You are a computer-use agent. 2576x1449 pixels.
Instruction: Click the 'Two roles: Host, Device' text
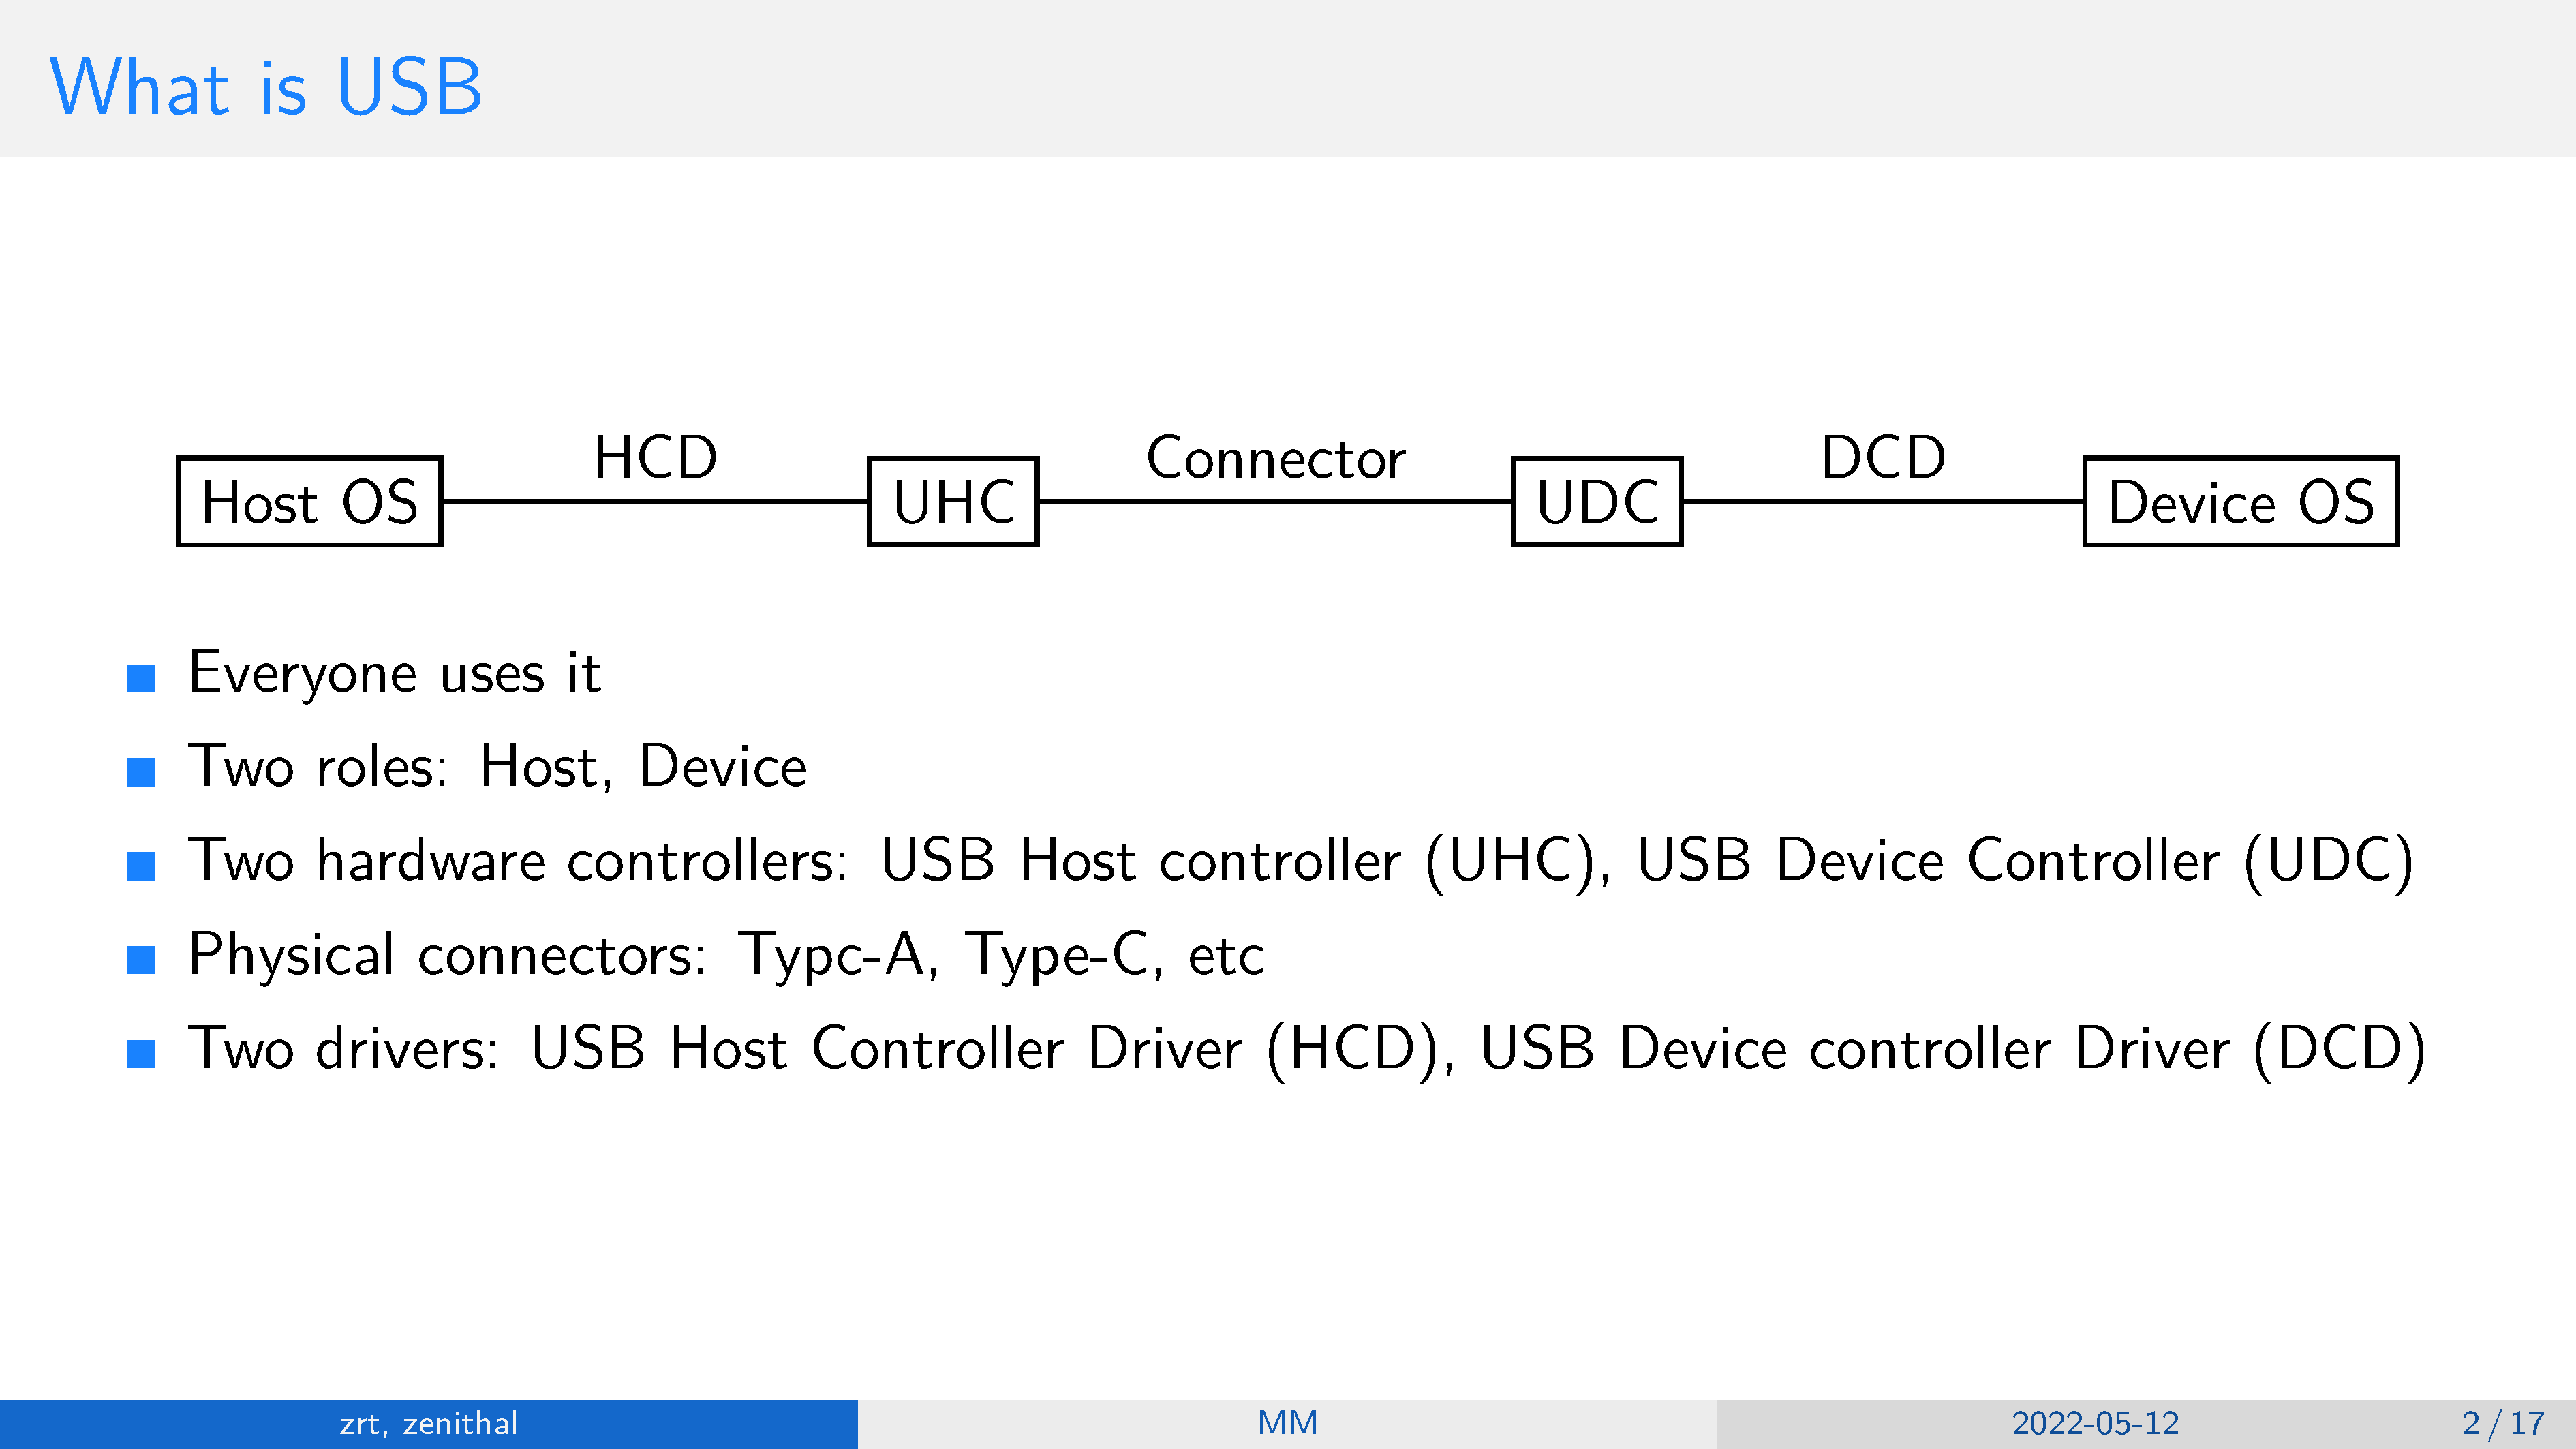click(497, 767)
